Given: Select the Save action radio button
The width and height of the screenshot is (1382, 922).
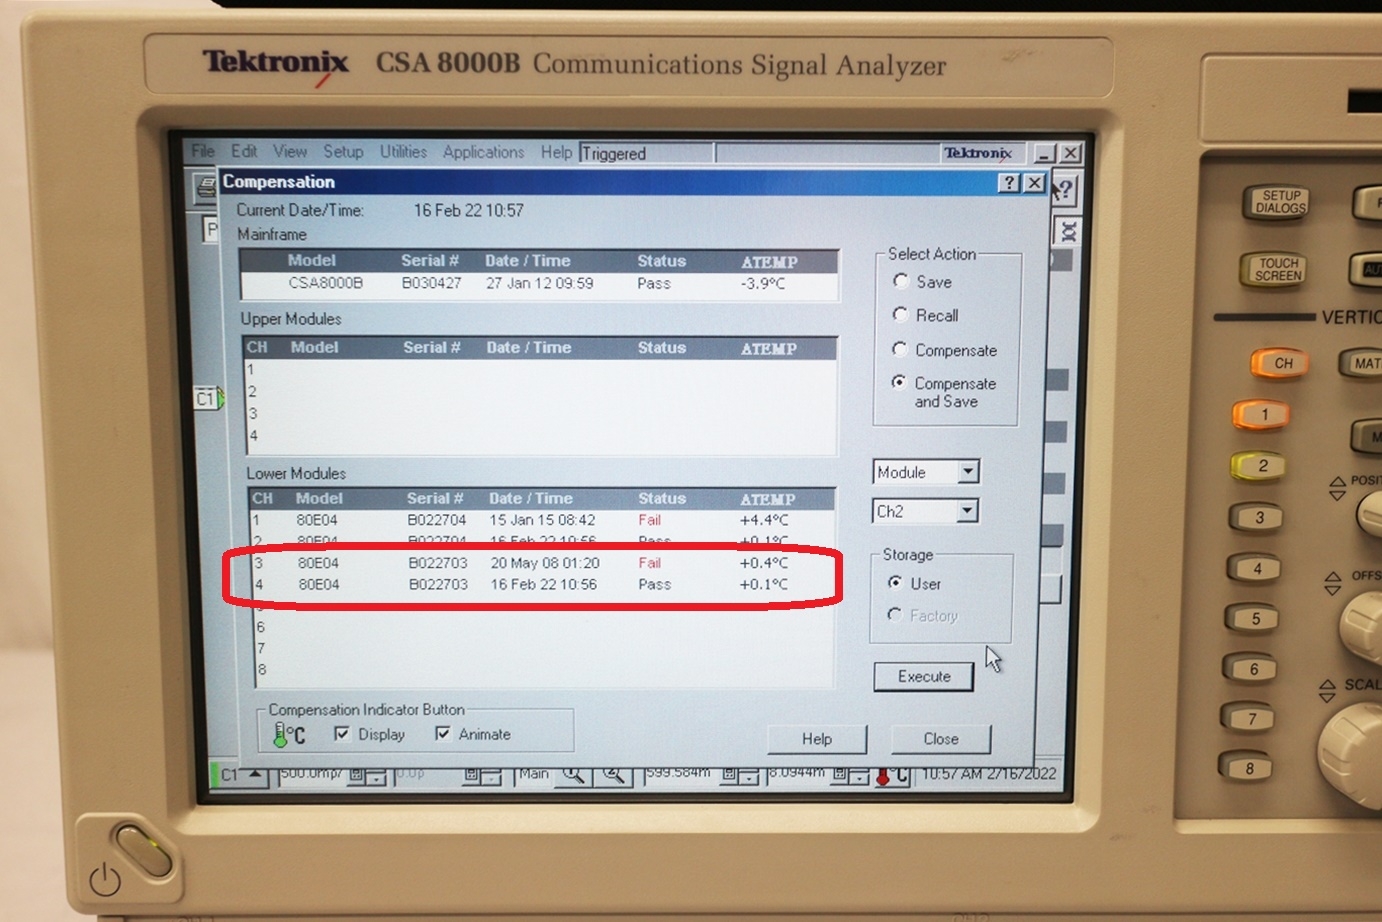Looking at the screenshot, I should tap(900, 281).
